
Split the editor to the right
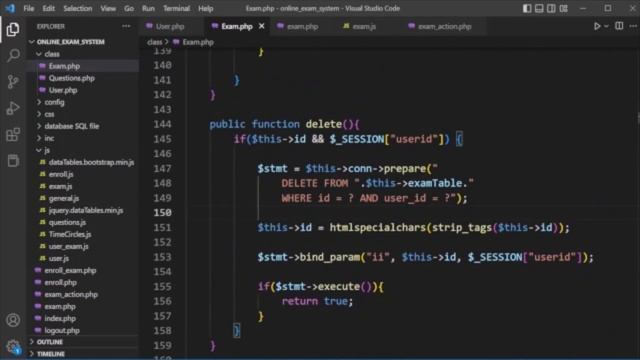coord(619,26)
